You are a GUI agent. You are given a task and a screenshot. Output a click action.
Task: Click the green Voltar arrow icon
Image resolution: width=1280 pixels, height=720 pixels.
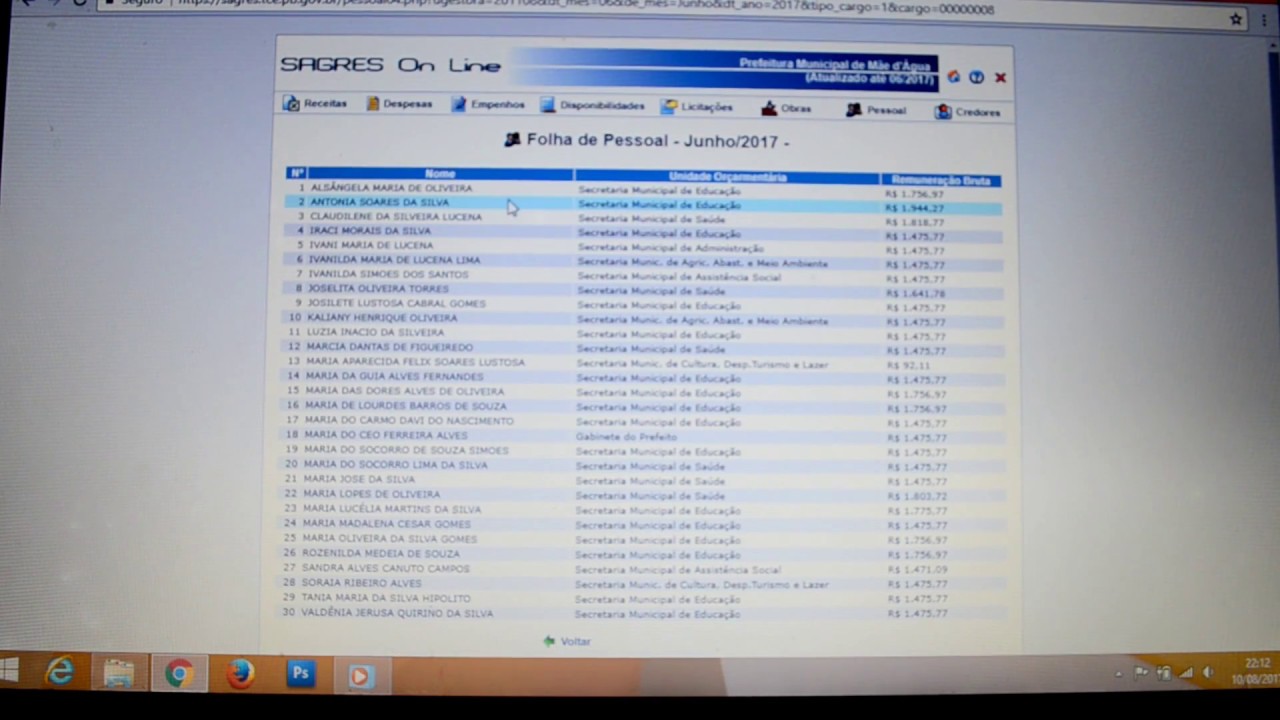[x=548, y=641]
